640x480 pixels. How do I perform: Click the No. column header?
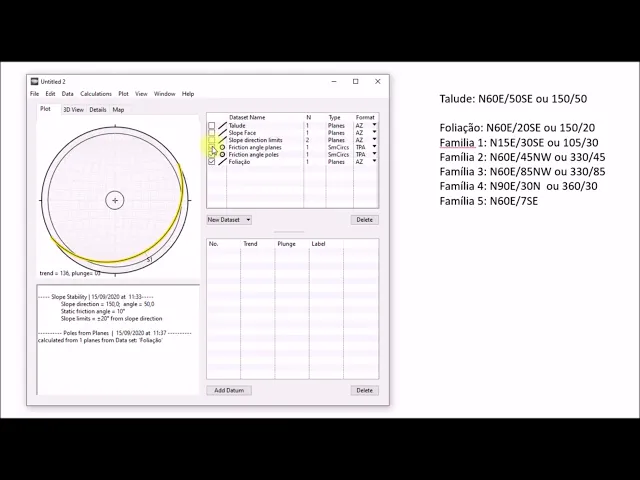213,244
